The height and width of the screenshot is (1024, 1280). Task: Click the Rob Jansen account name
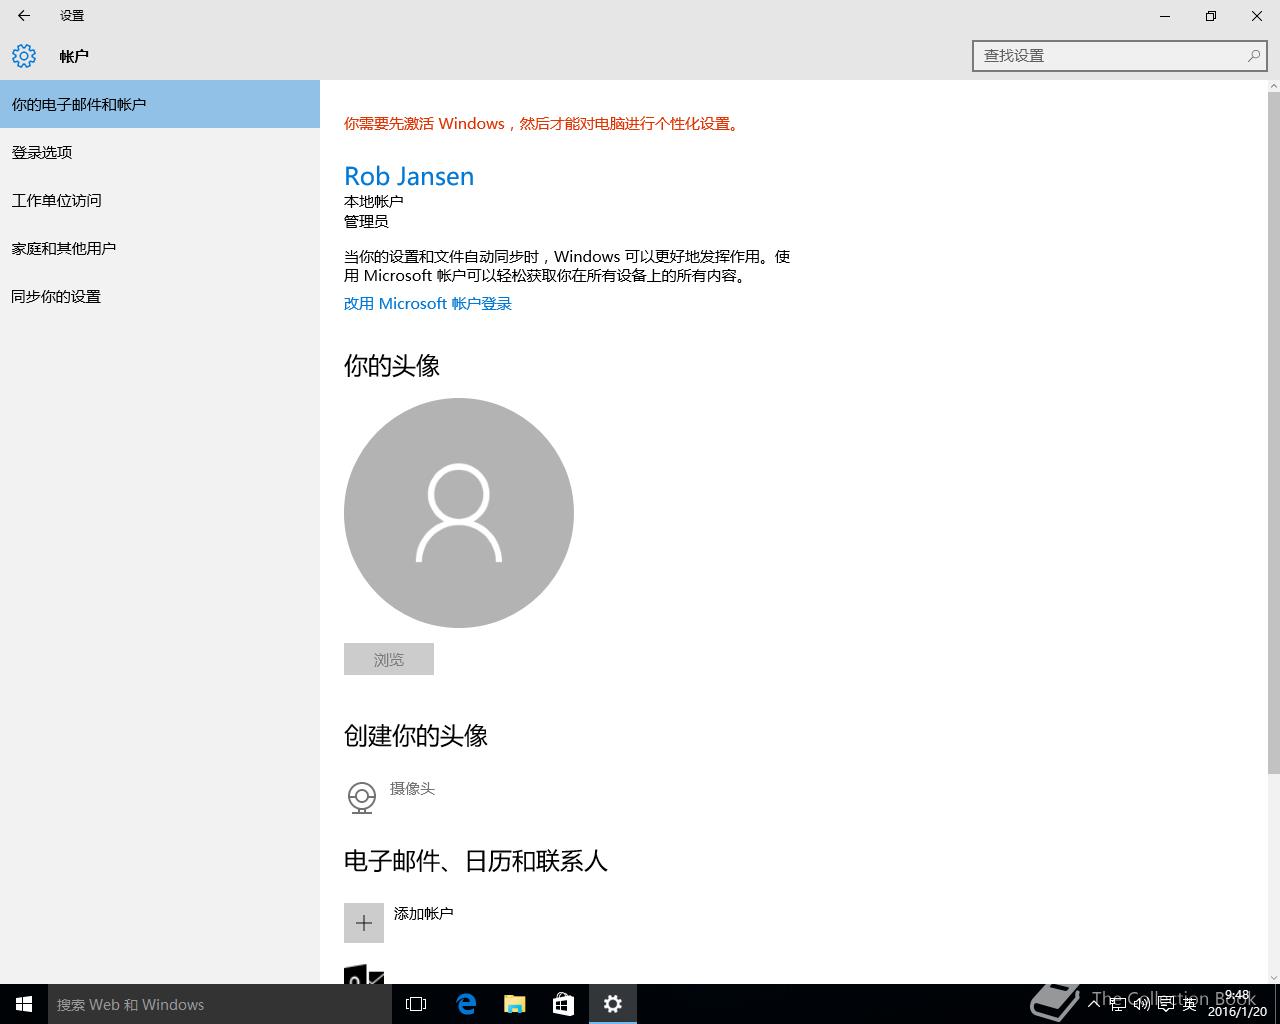409,176
